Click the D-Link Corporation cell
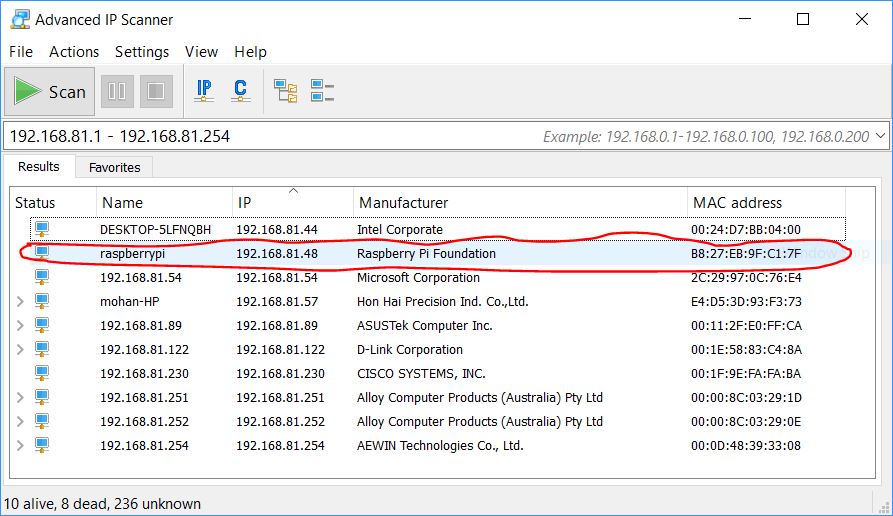Image resolution: width=893 pixels, height=516 pixels. [409, 349]
